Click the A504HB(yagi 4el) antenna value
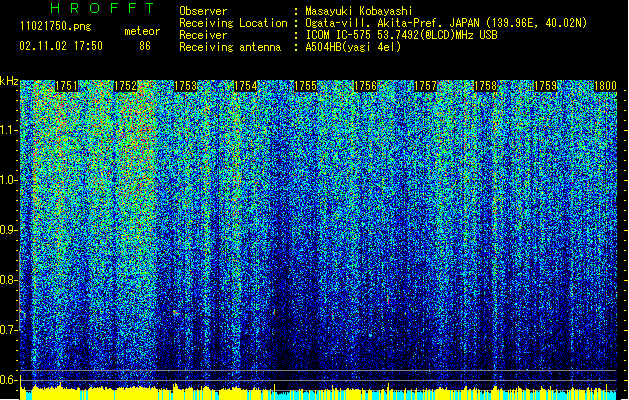Screen dimensions: 629x400 point(353,47)
